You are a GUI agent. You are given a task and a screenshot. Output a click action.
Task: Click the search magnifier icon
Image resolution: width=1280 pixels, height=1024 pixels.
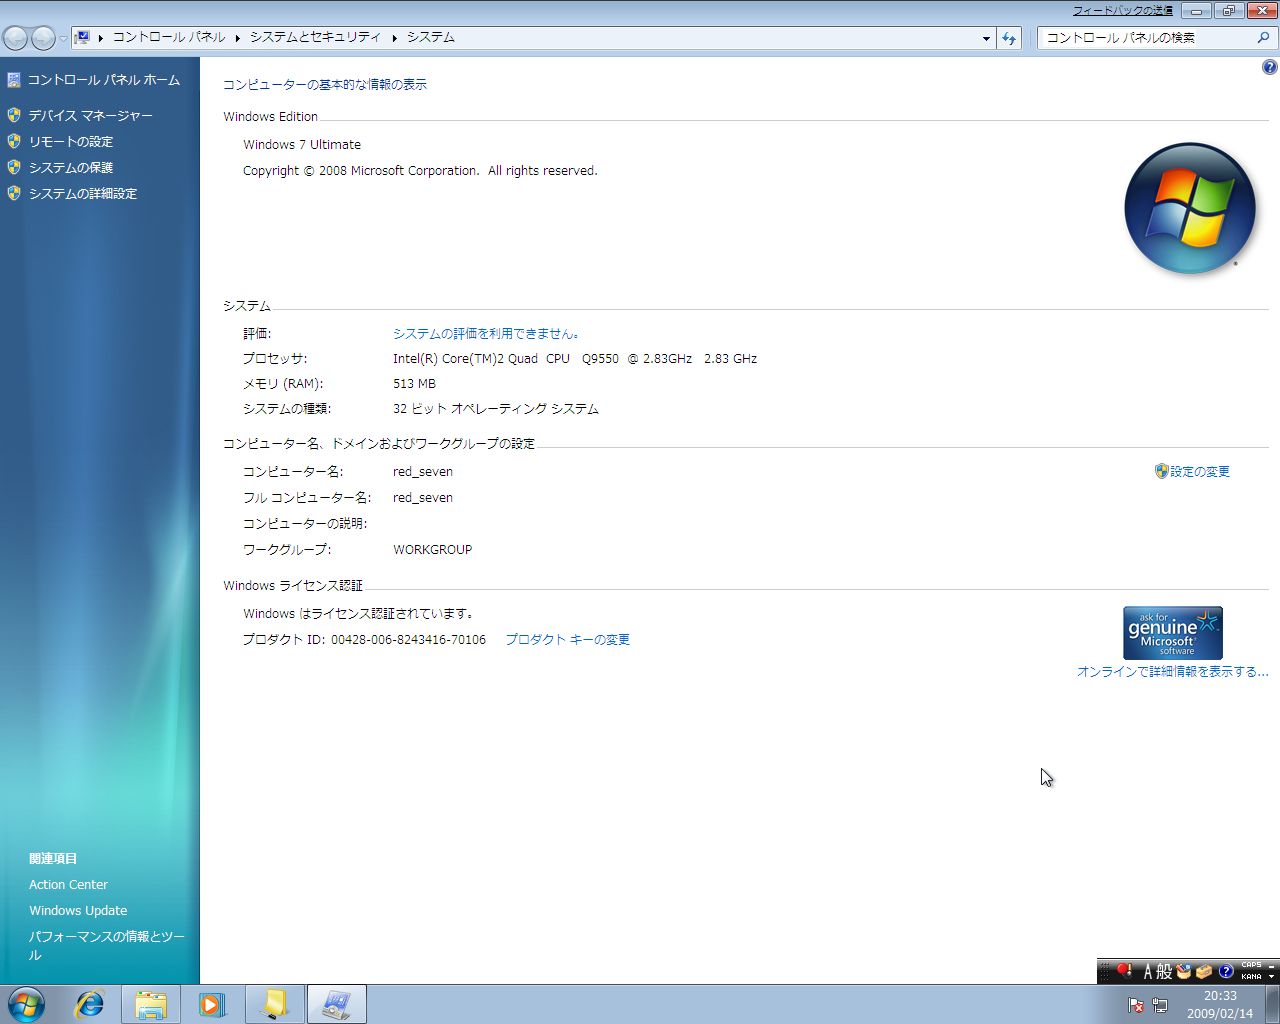tap(1264, 38)
